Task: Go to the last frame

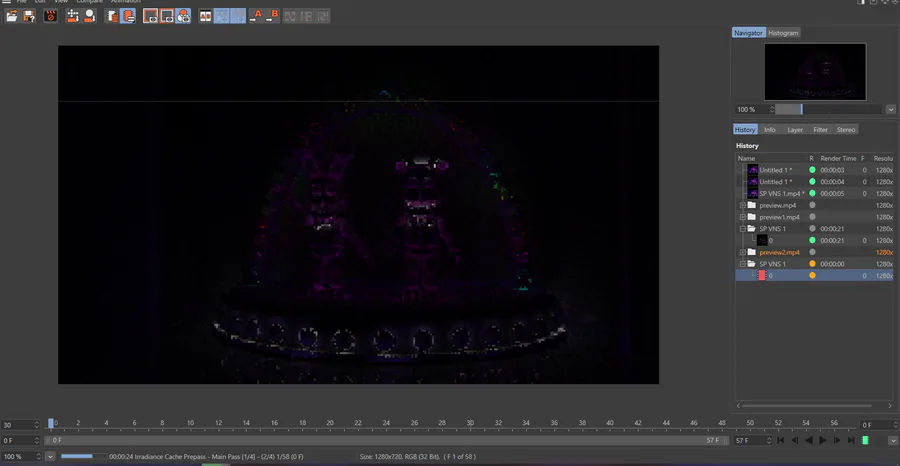Action: click(x=851, y=440)
